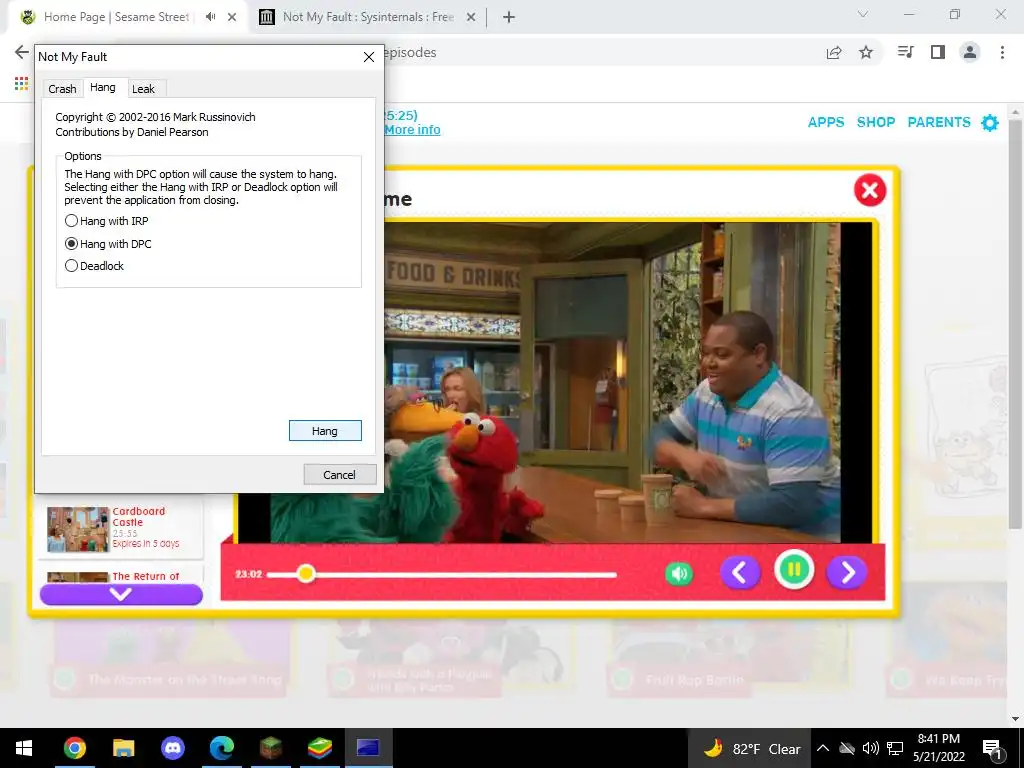Pause the video with the green pause button
1024x768 pixels.
(x=794, y=569)
